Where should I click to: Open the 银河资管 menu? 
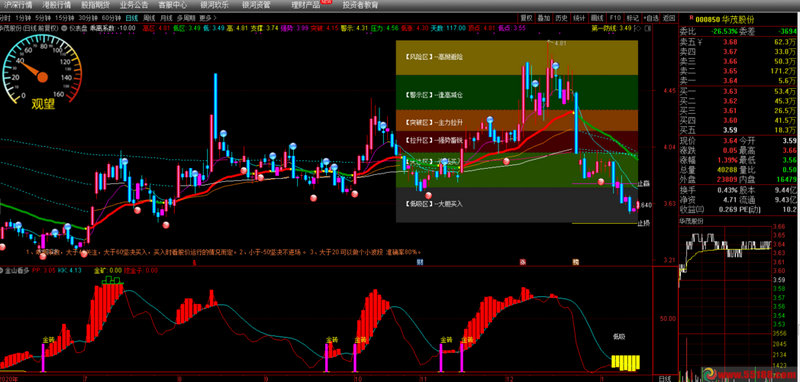point(257,5)
